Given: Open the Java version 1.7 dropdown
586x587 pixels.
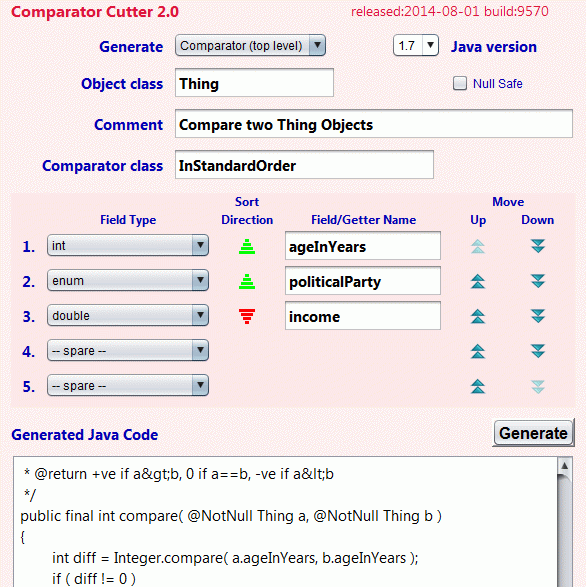Looking at the screenshot, I should [x=416, y=45].
